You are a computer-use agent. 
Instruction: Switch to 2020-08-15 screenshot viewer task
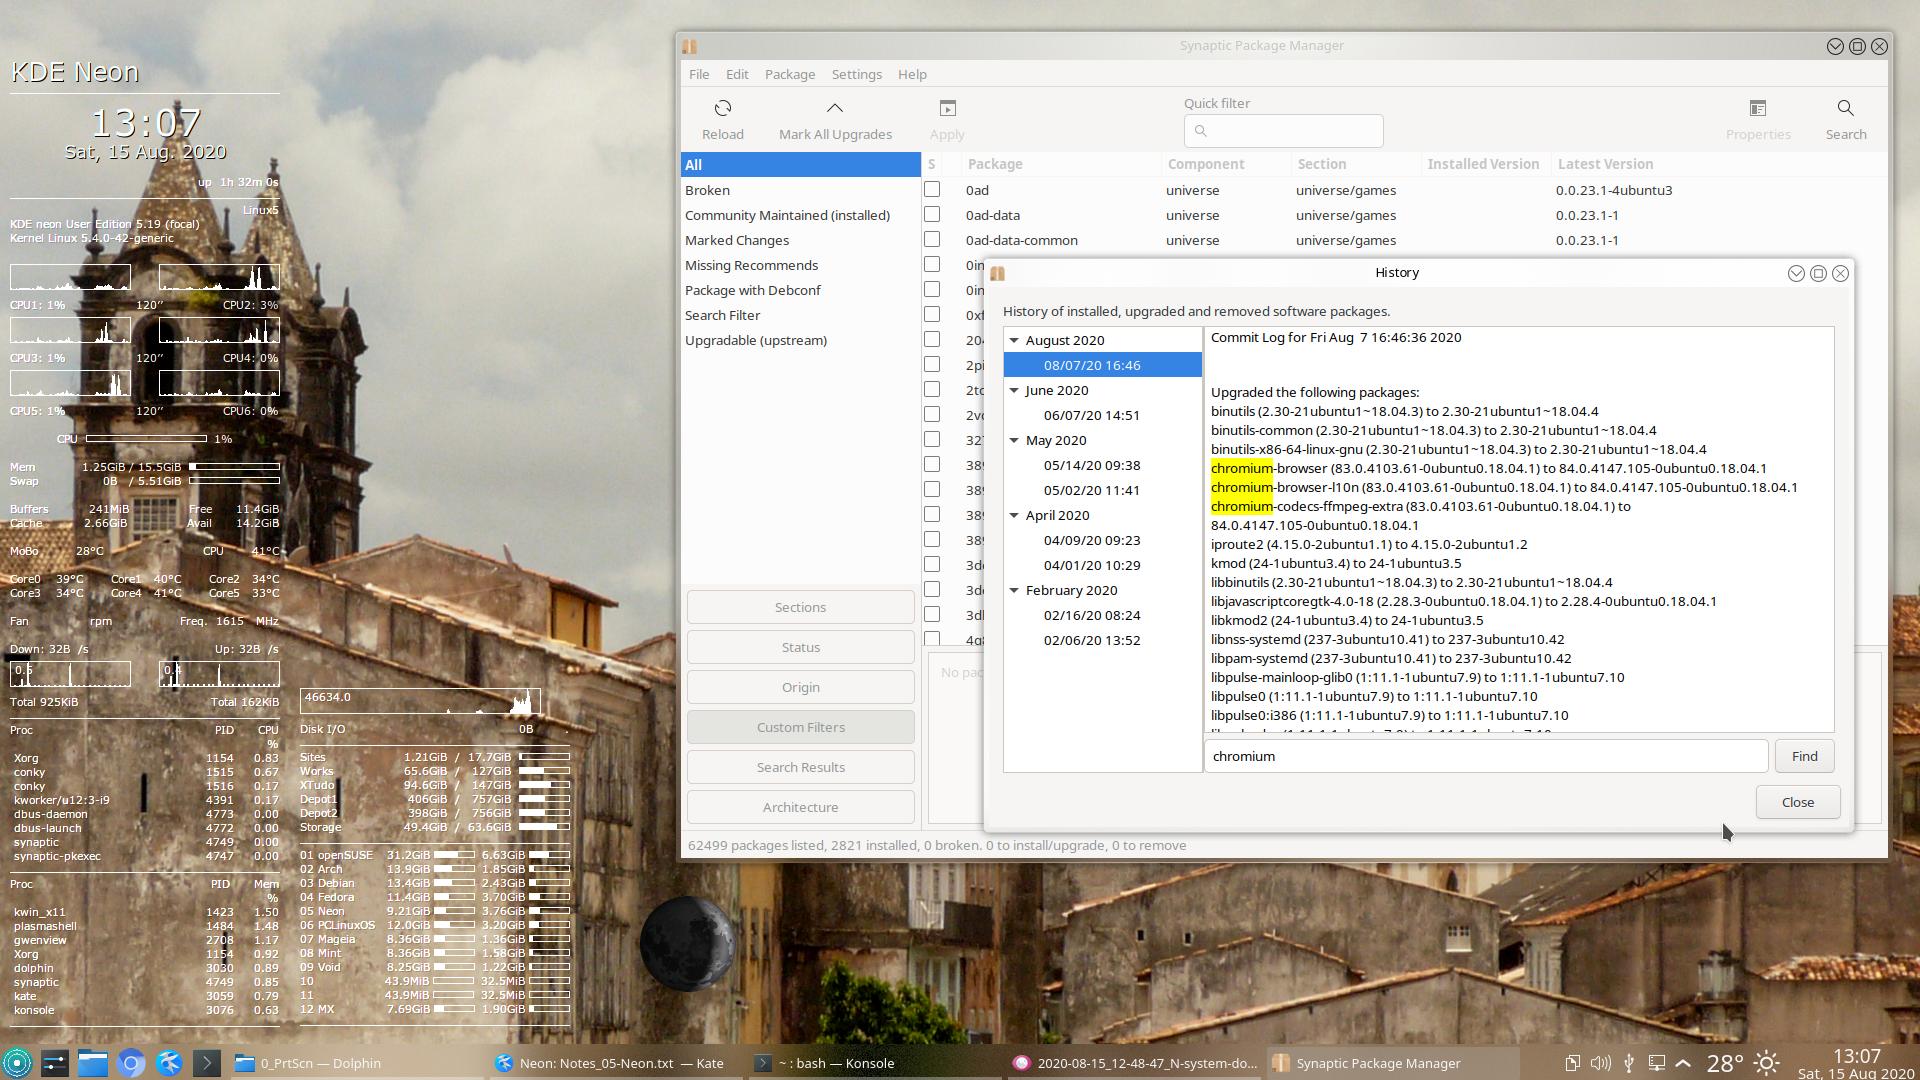(1136, 1063)
